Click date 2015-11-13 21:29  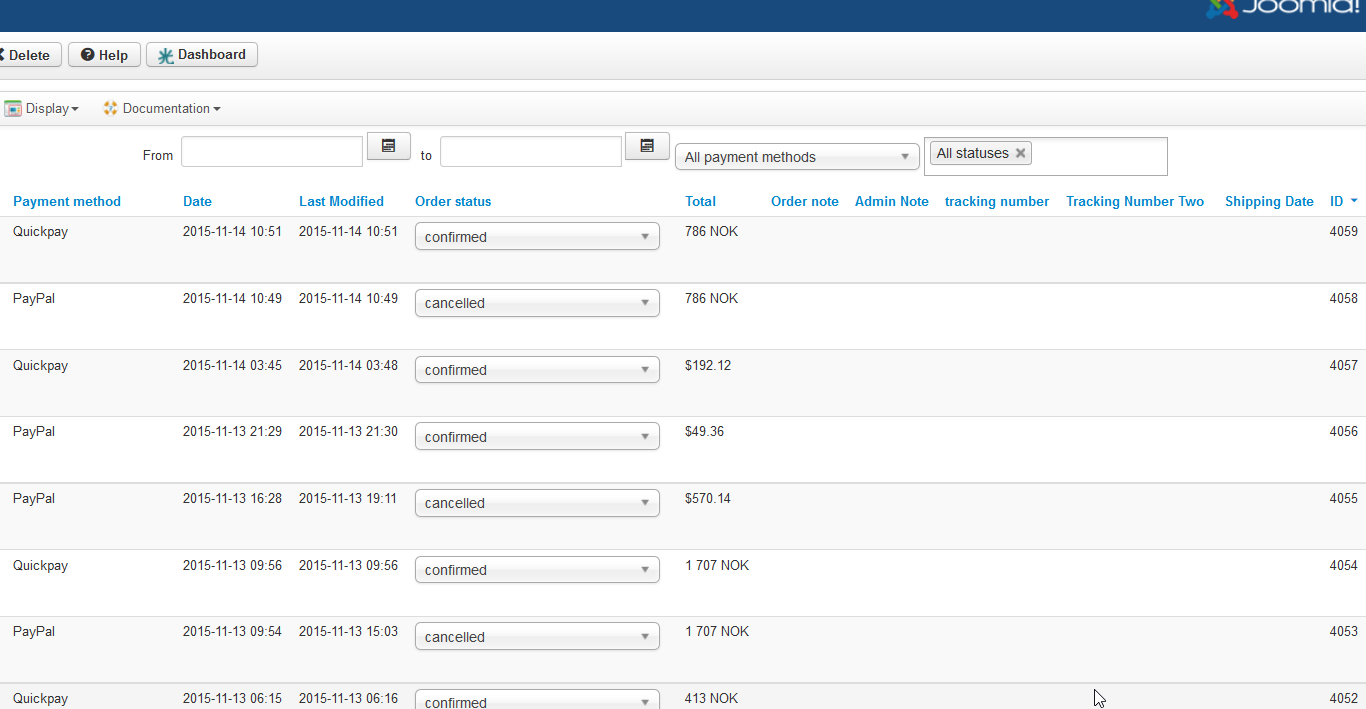pos(232,431)
